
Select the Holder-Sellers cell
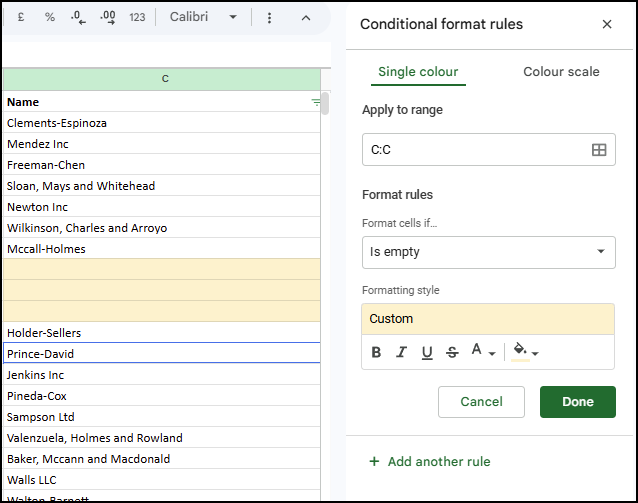point(162,333)
